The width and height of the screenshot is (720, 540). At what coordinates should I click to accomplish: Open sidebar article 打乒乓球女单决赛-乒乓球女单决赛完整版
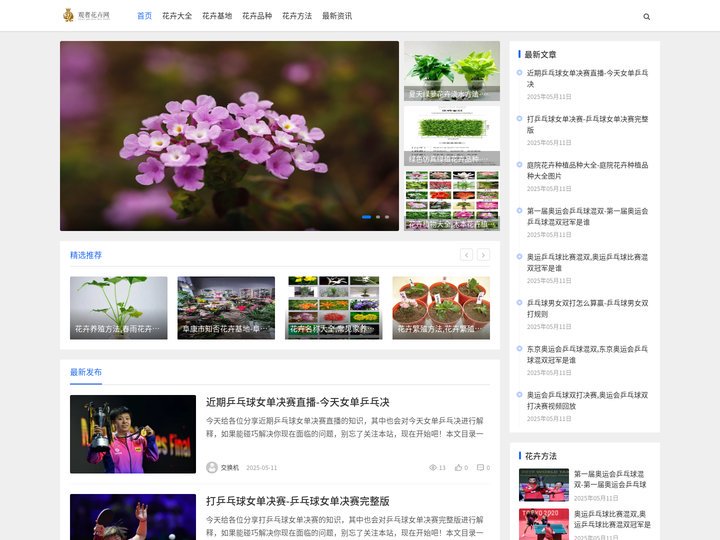coord(587,124)
